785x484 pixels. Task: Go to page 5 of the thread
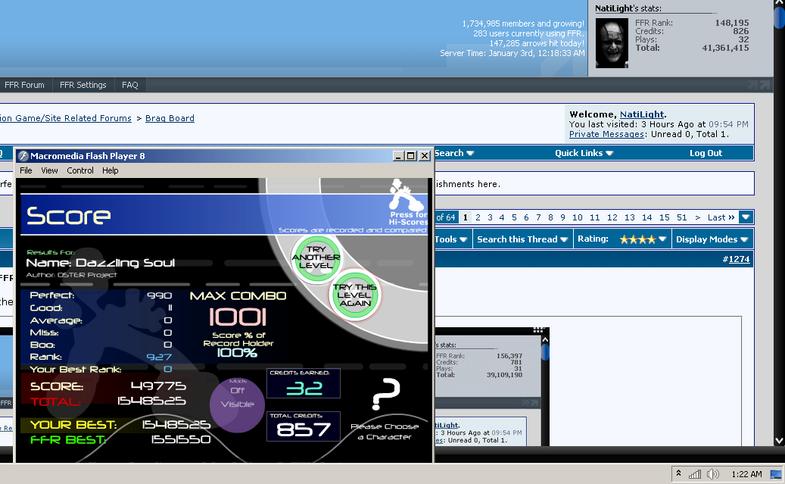click(x=514, y=217)
